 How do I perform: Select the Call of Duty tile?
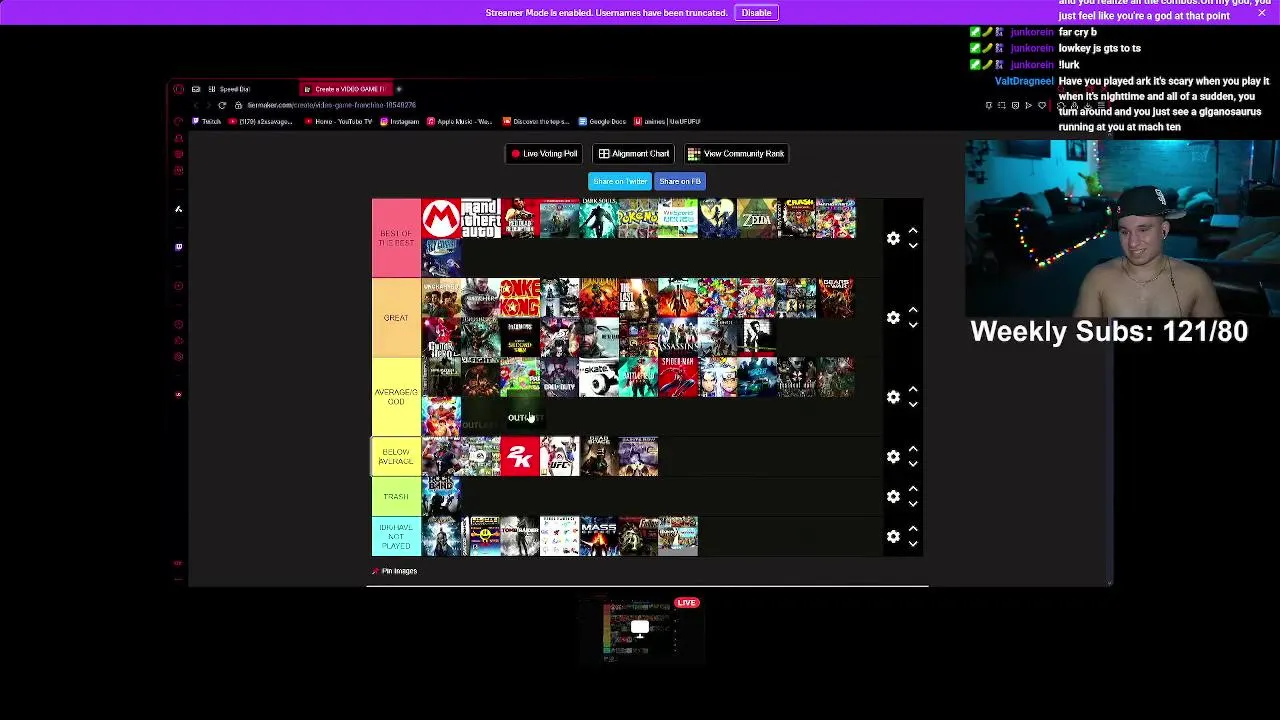[559, 377]
